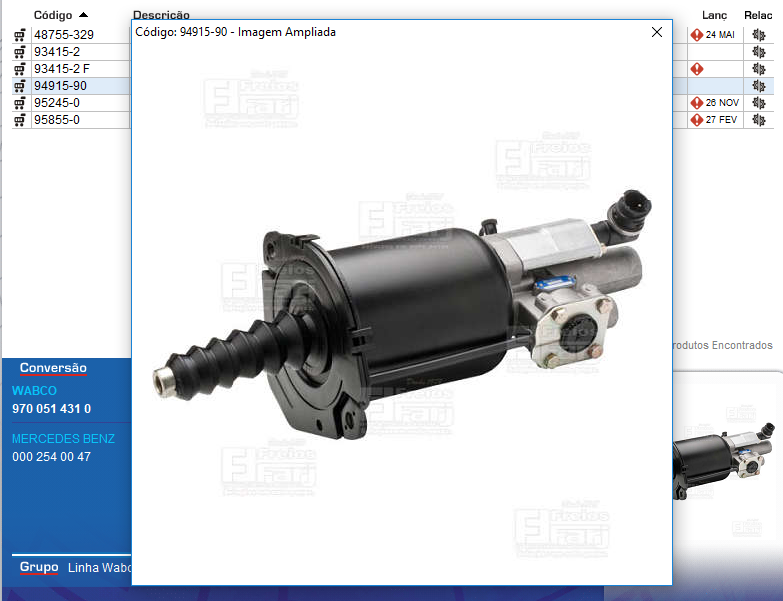This screenshot has height=601, width=783.
Task: Add item 94915-90 via its cart icon
Action: click(19, 86)
